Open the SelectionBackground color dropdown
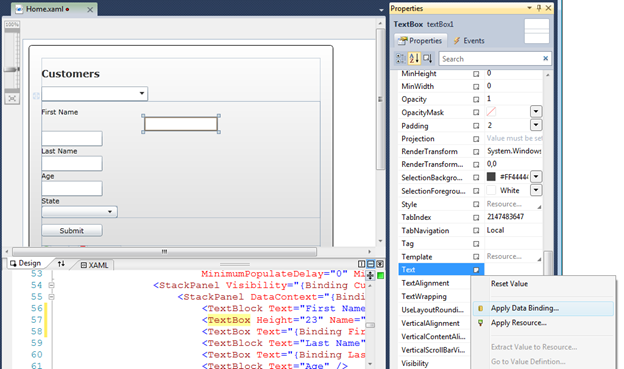 pyautogui.click(x=536, y=176)
